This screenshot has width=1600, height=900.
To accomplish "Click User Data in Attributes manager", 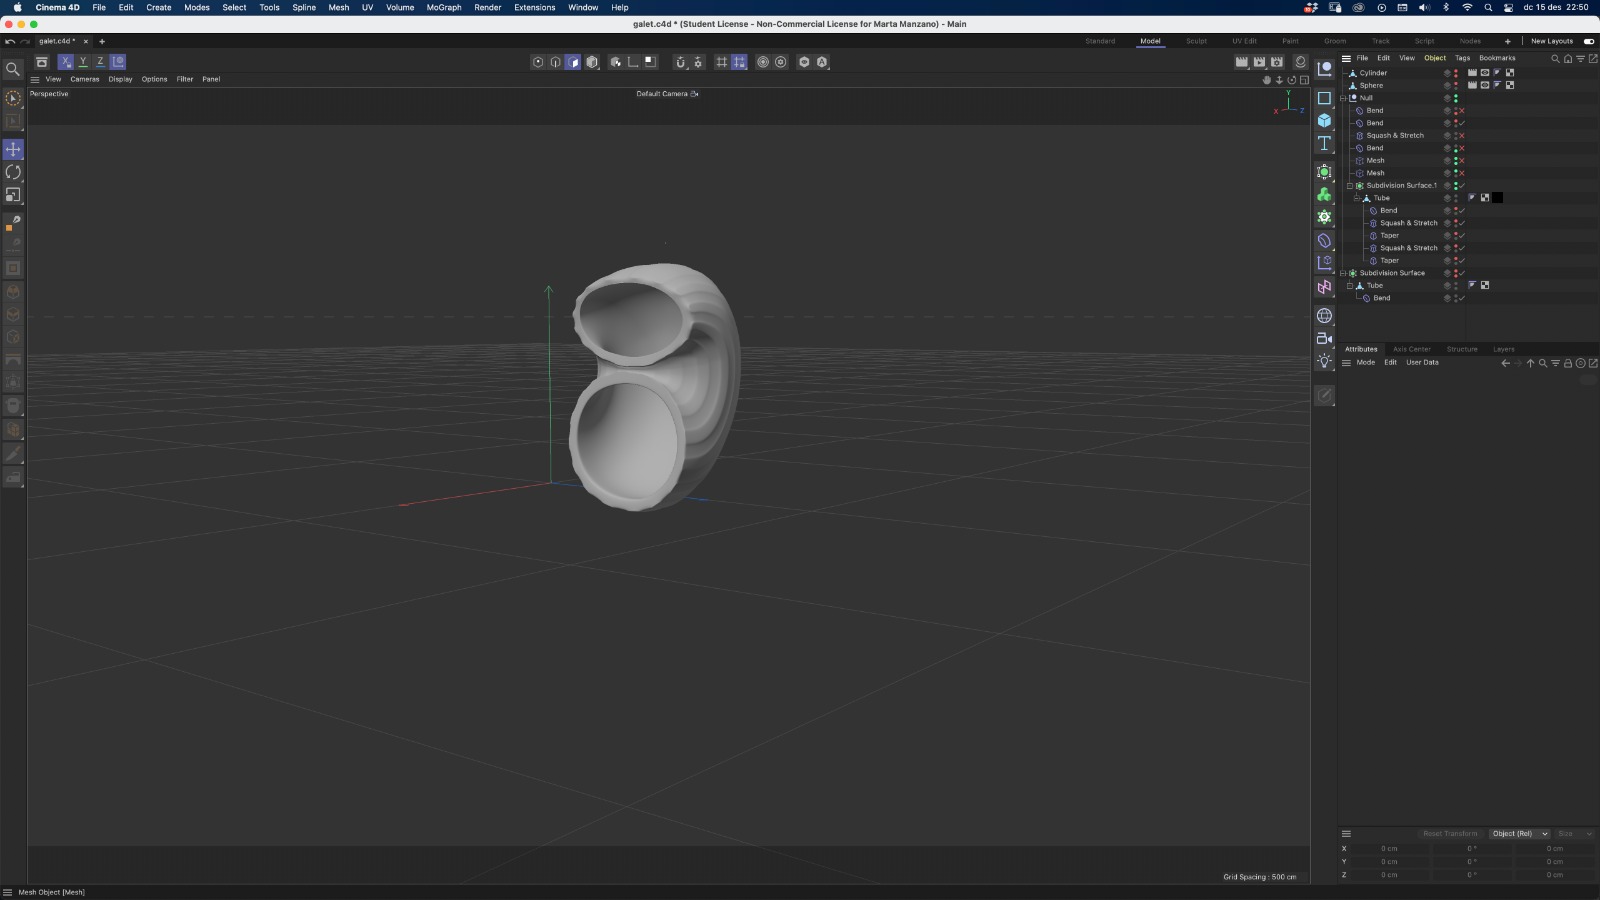I will point(1422,362).
